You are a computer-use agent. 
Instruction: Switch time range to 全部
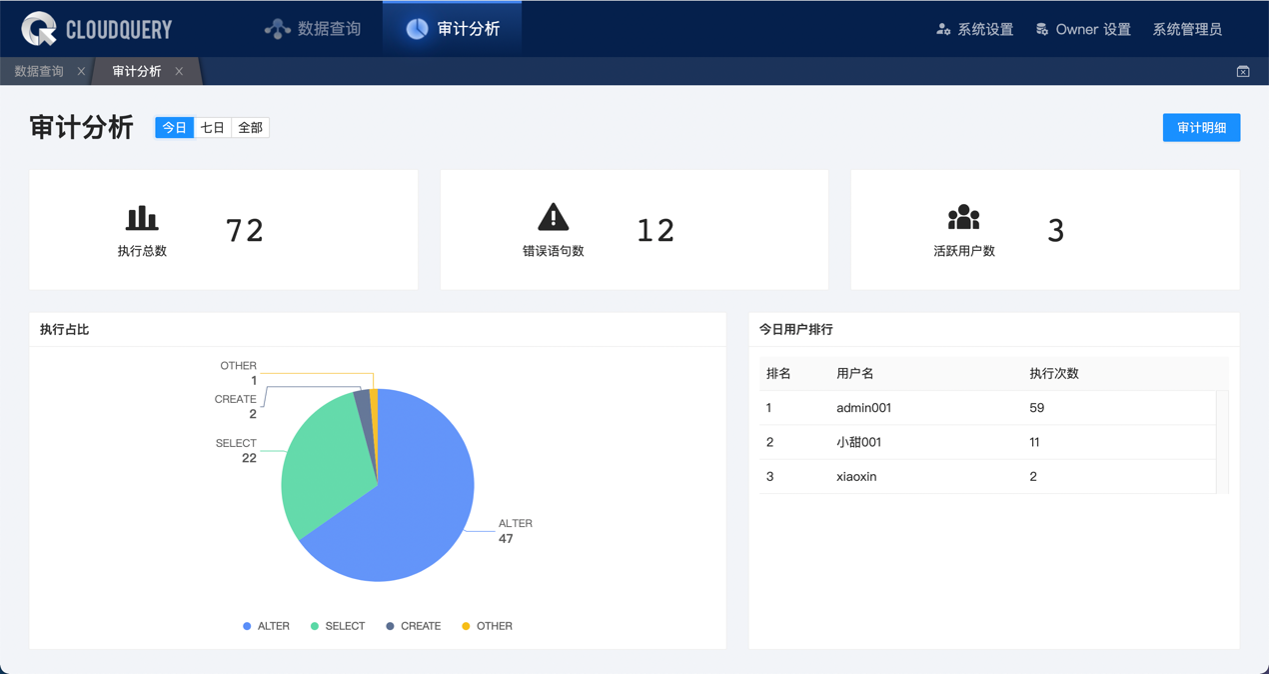point(250,128)
